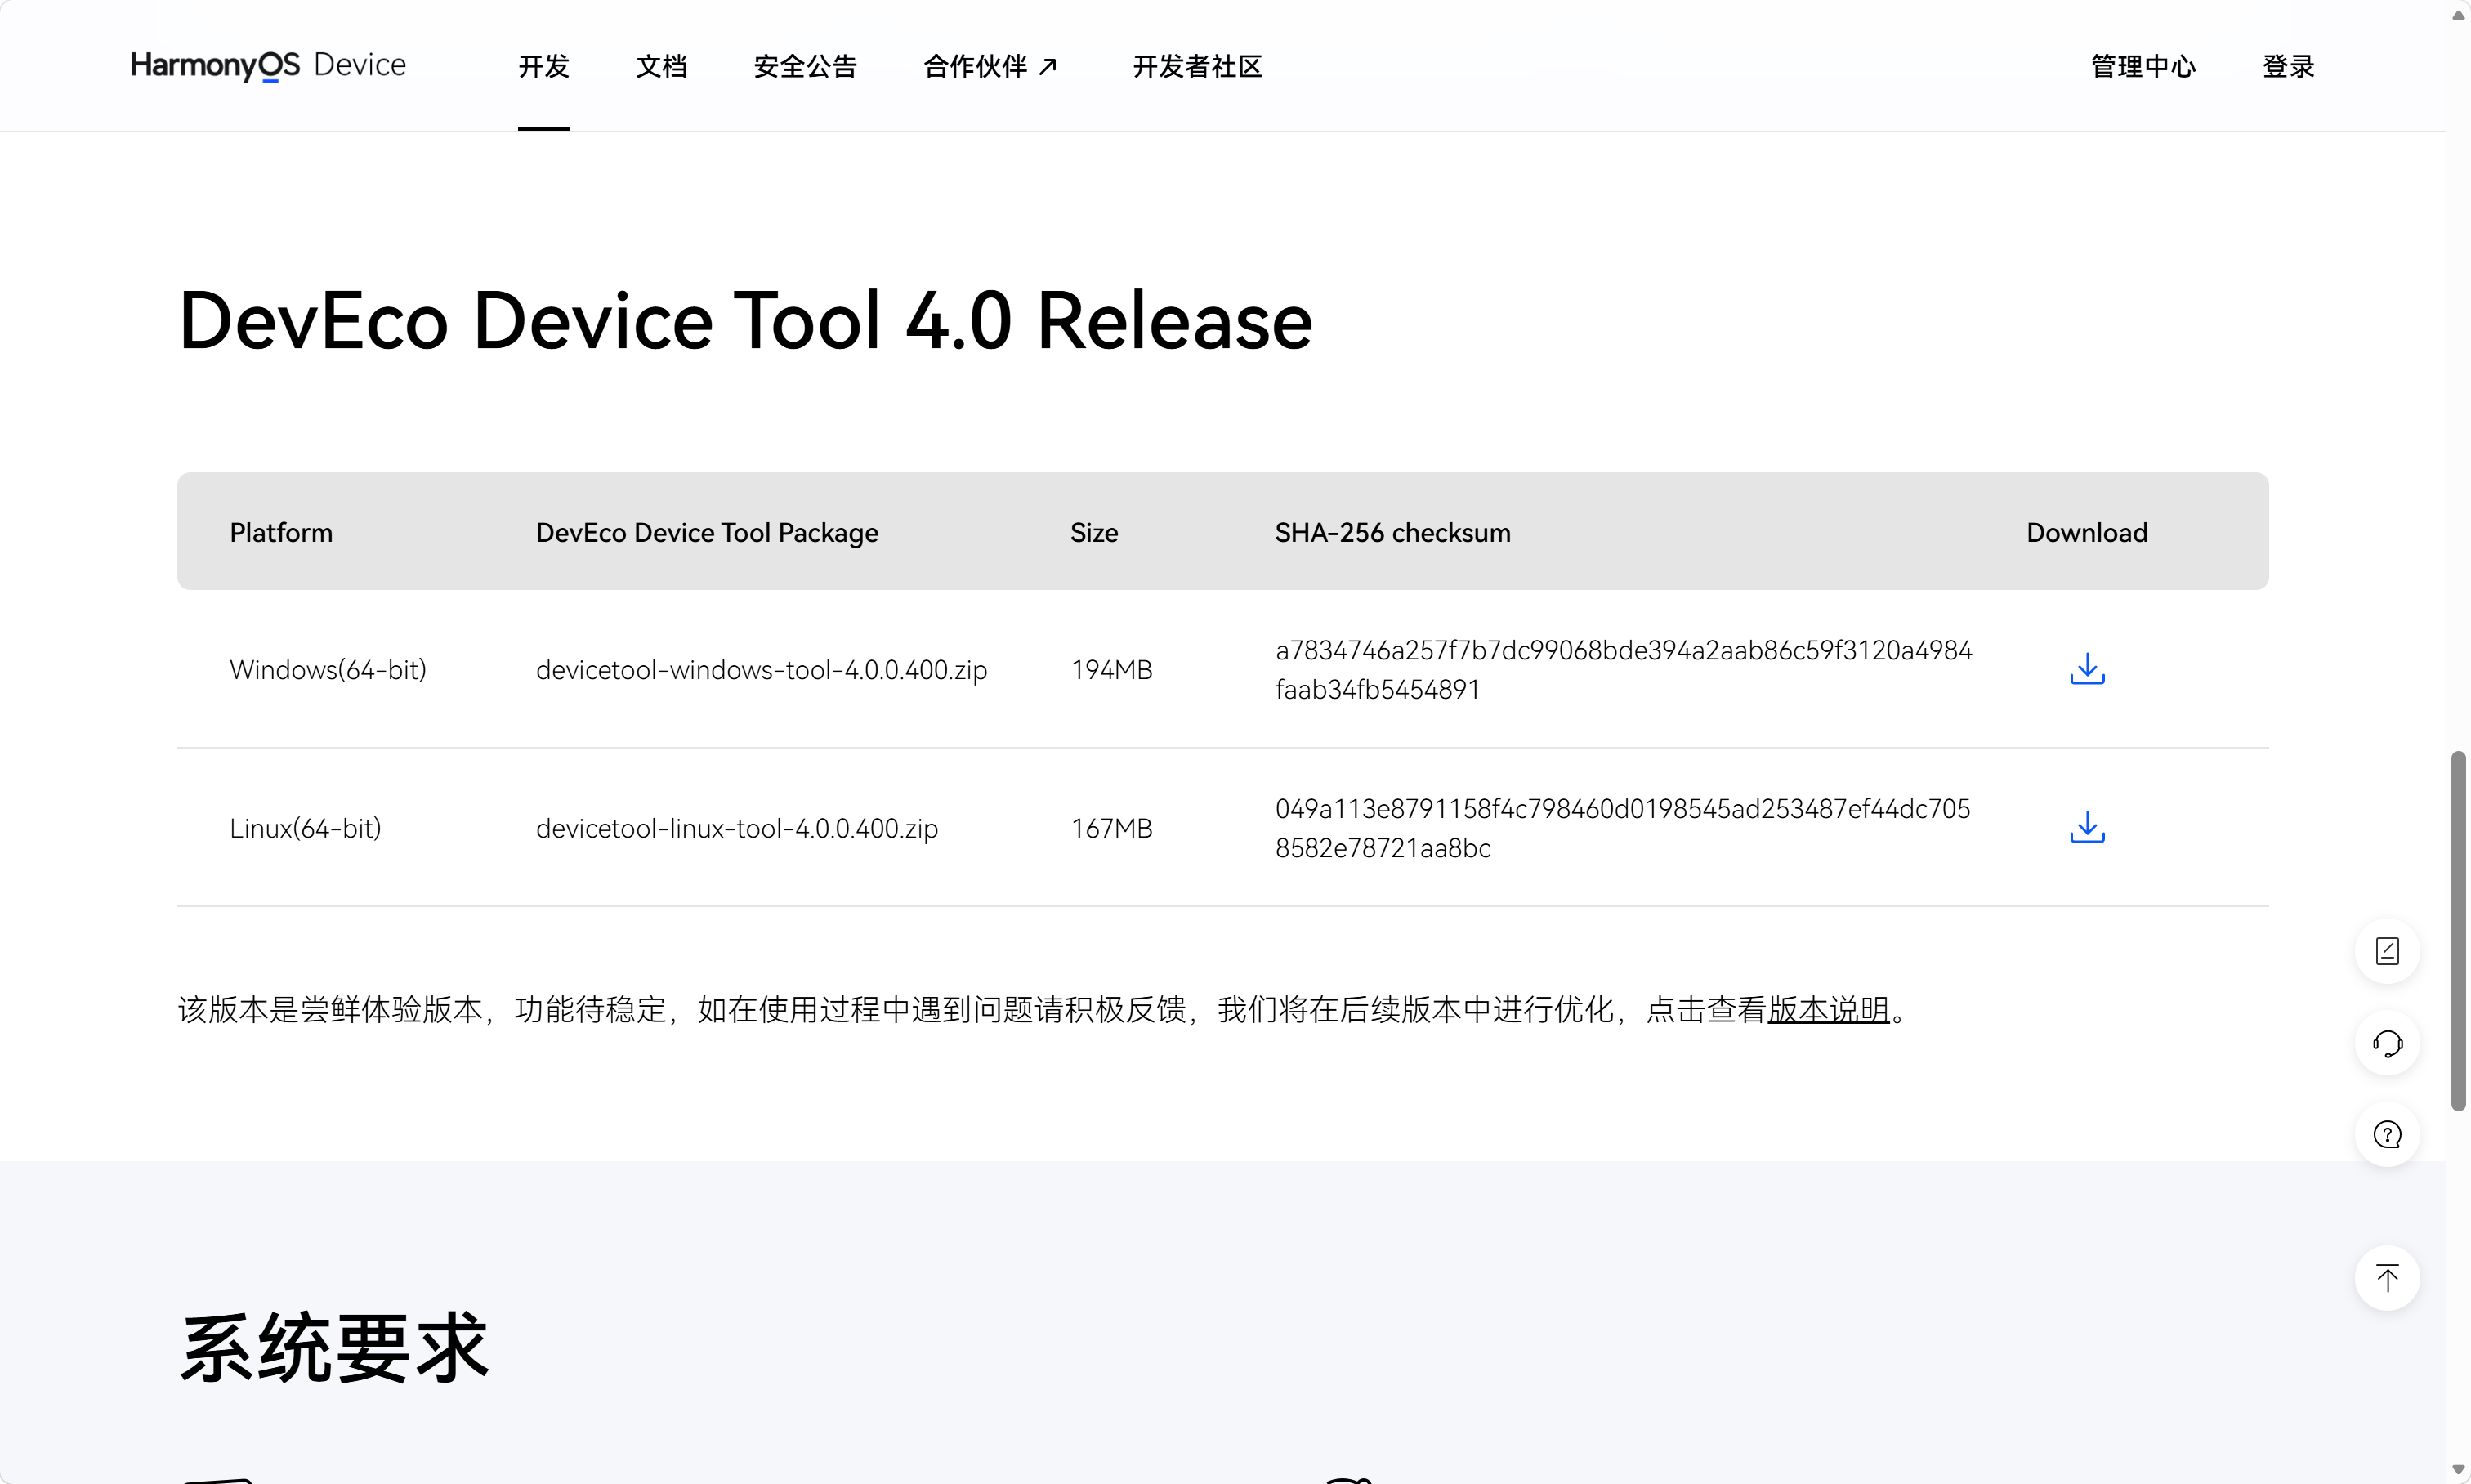Image resolution: width=2471 pixels, height=1484 pixels.
Task: Click the Linux(64-bit) platform cell
Action: tap(305, 828)
